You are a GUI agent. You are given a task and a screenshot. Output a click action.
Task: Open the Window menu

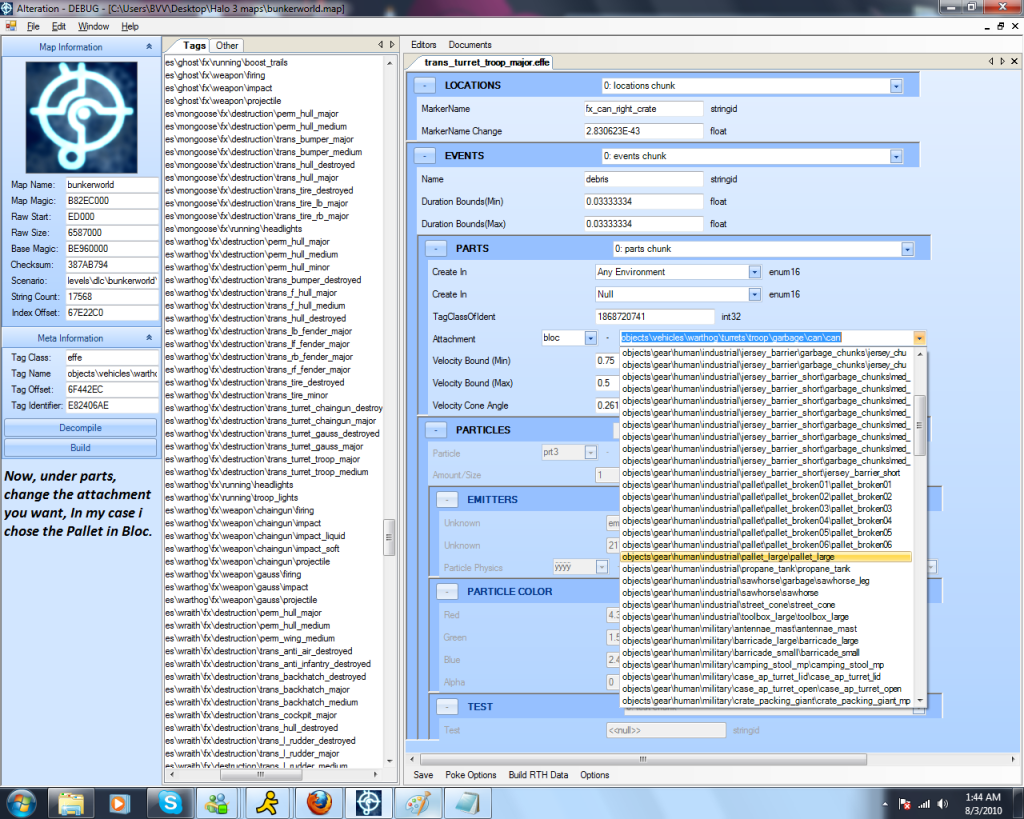click(x=93, y=26)
